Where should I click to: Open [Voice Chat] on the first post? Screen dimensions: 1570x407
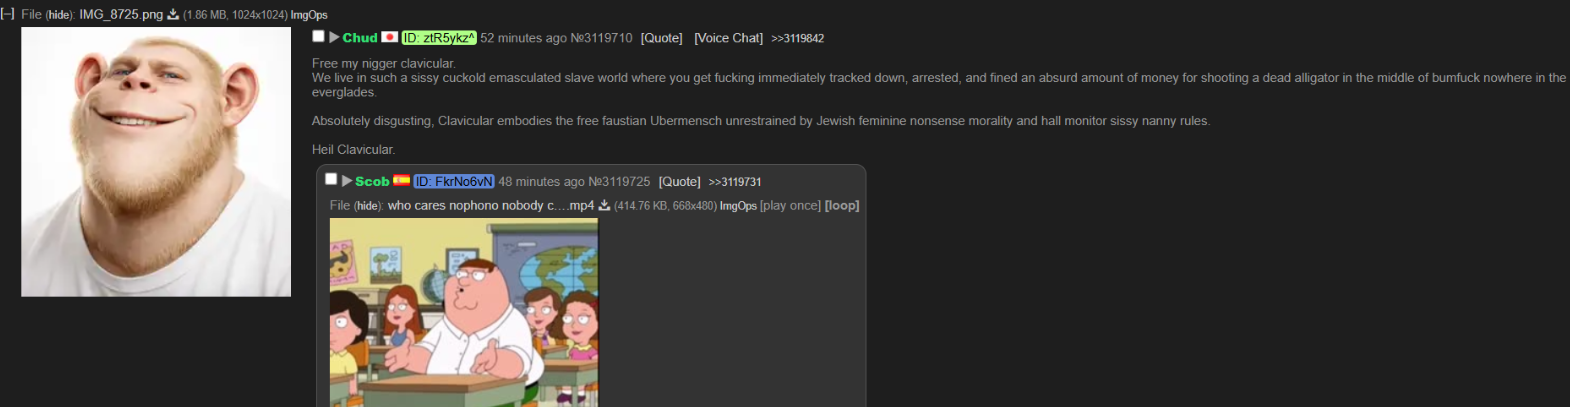pyautogui.click(x=728, y=38)
